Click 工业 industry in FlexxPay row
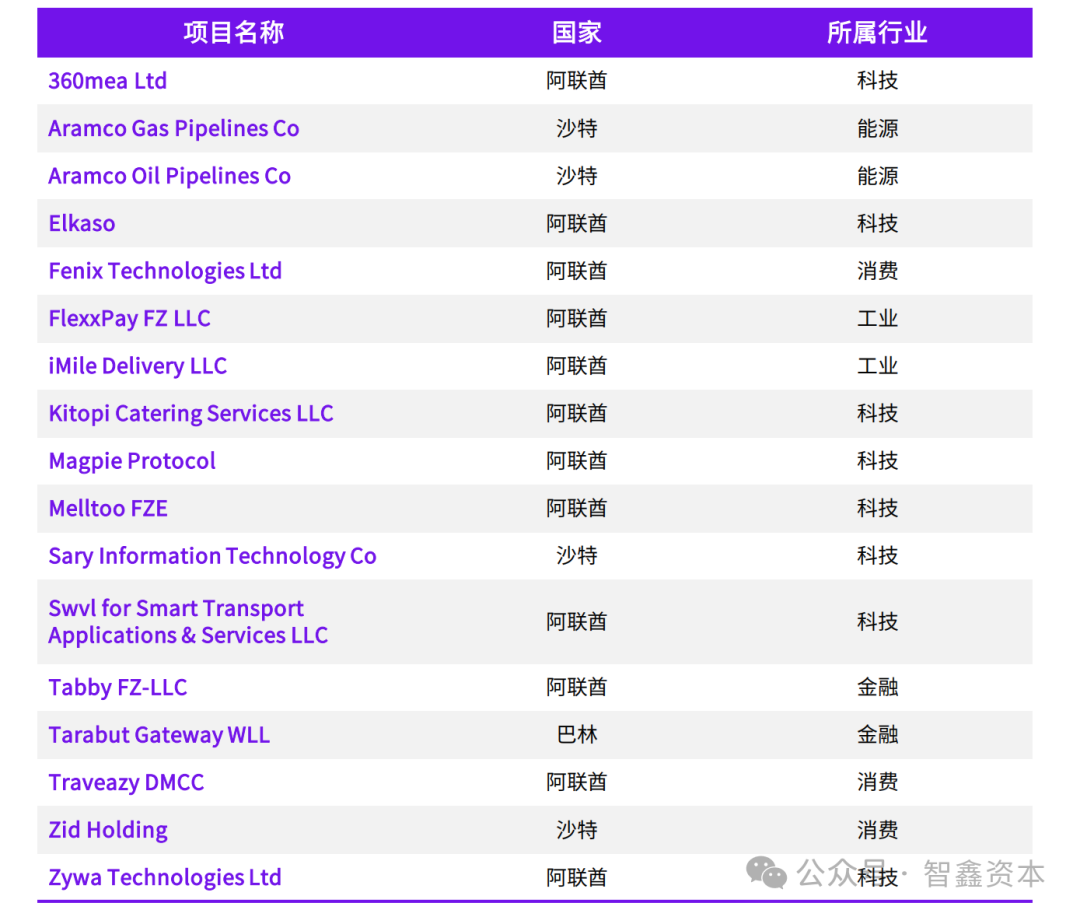Viewport: 1080px width, 917px height. pos(878,319)
